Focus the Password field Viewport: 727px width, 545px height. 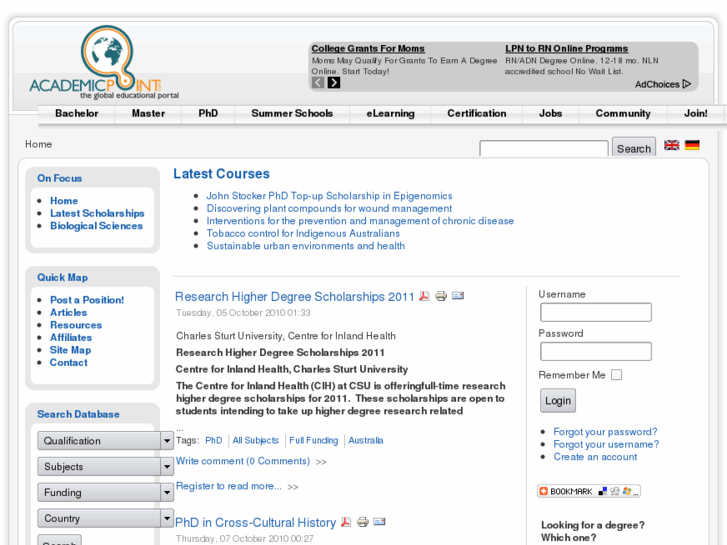coord(596,351)
